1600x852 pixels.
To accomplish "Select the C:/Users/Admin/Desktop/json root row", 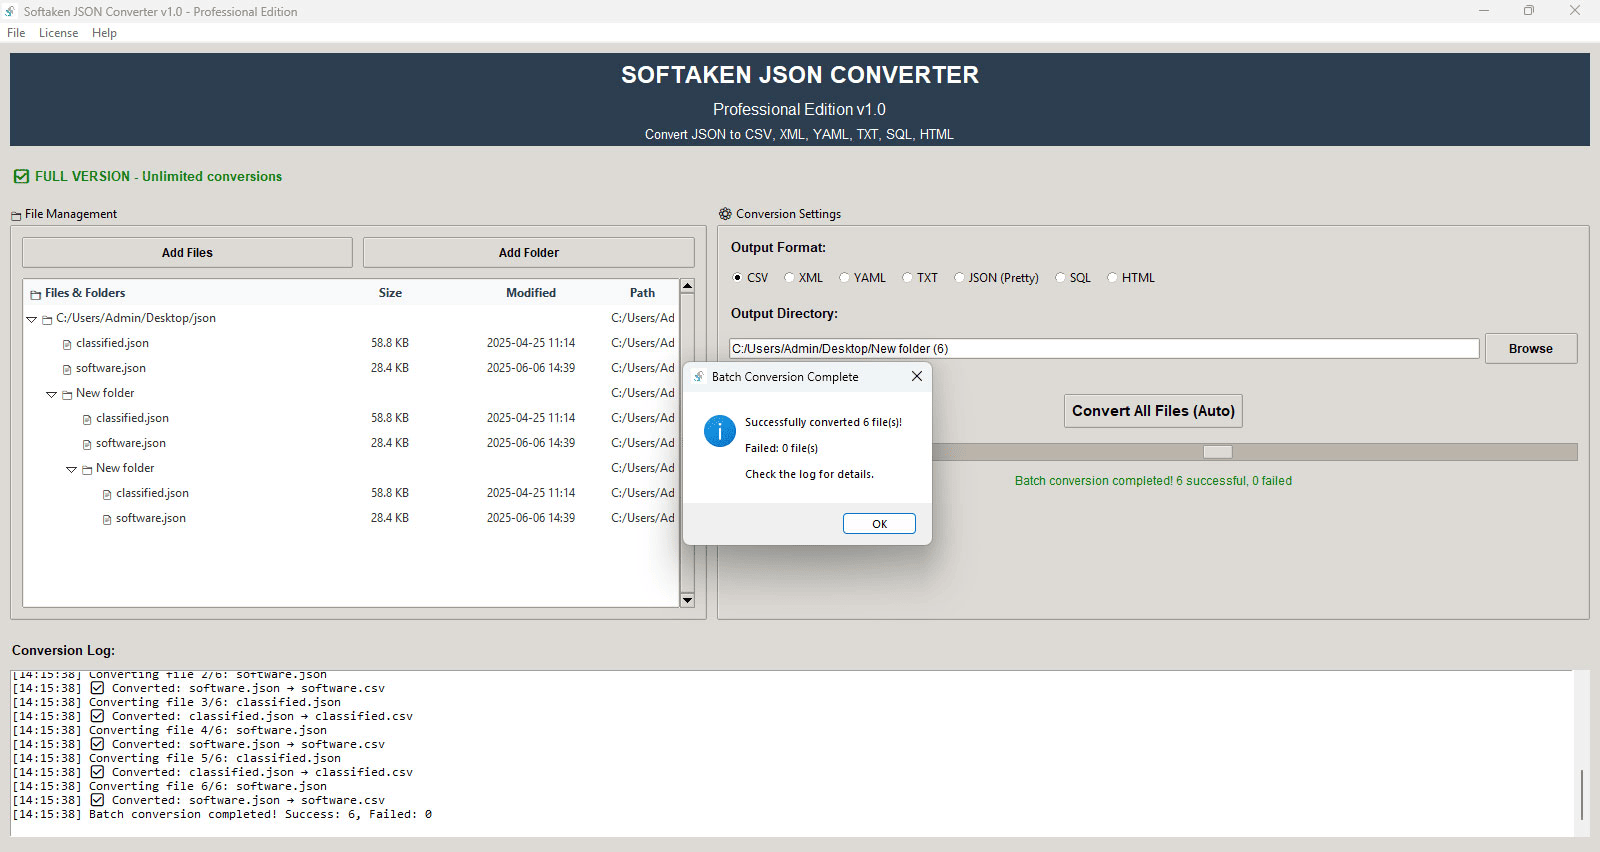I will tap(351, 319).
